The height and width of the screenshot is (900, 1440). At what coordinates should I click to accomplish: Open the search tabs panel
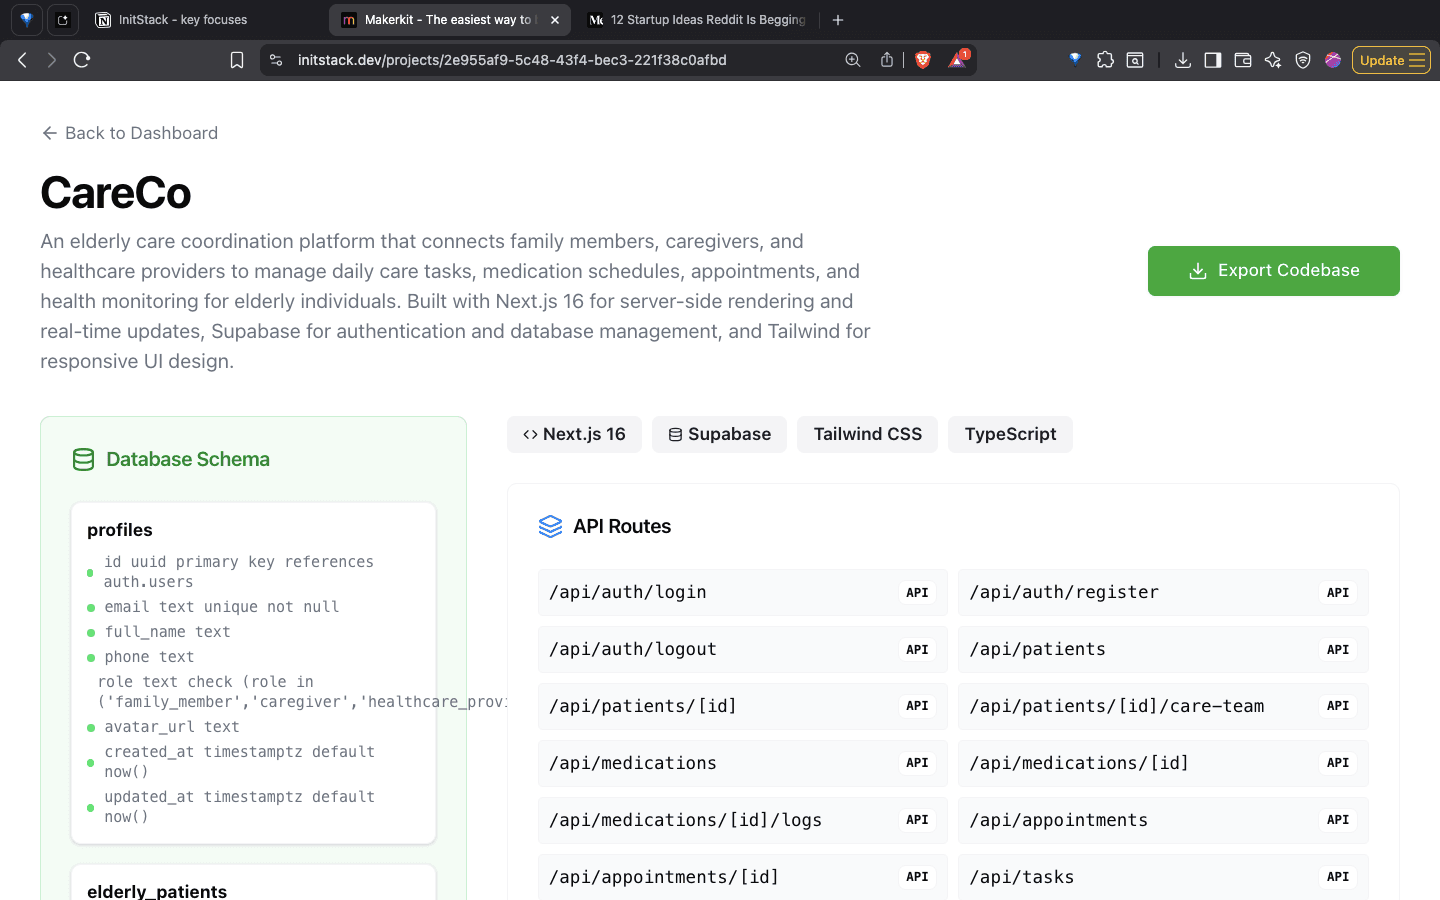(x=1135, y=60)
